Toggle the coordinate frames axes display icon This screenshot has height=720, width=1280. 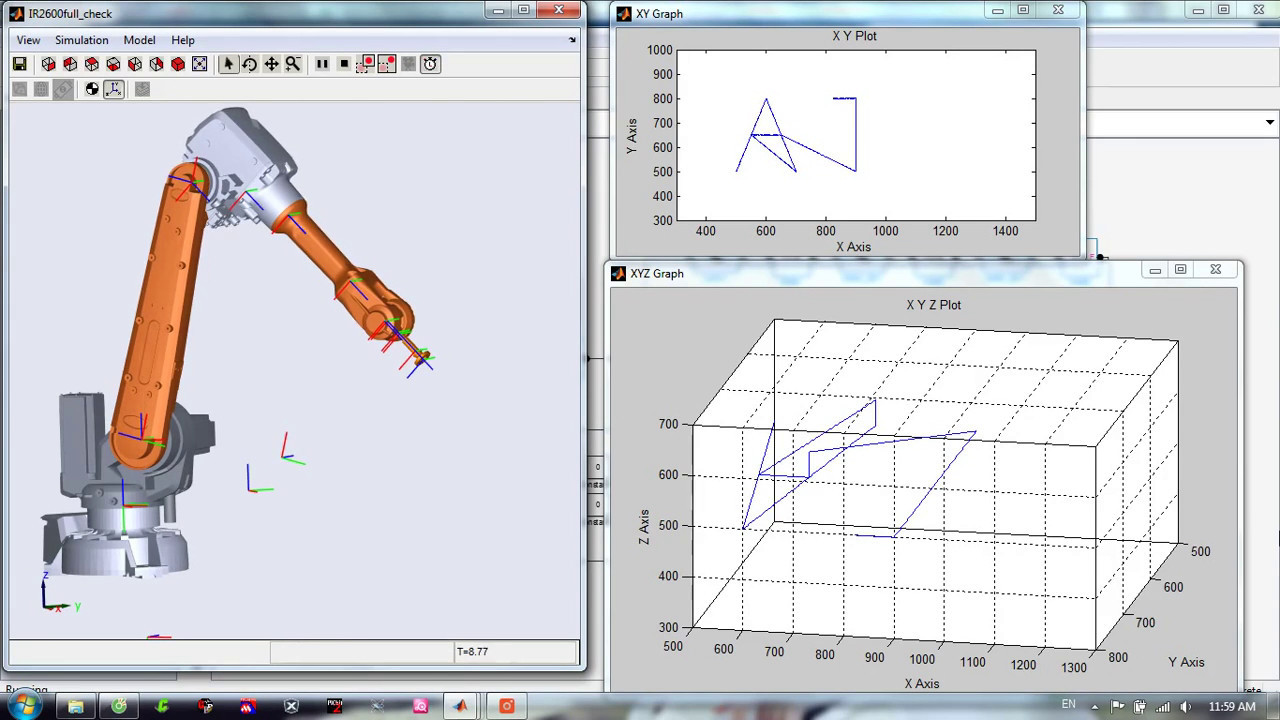pos(114,89)
